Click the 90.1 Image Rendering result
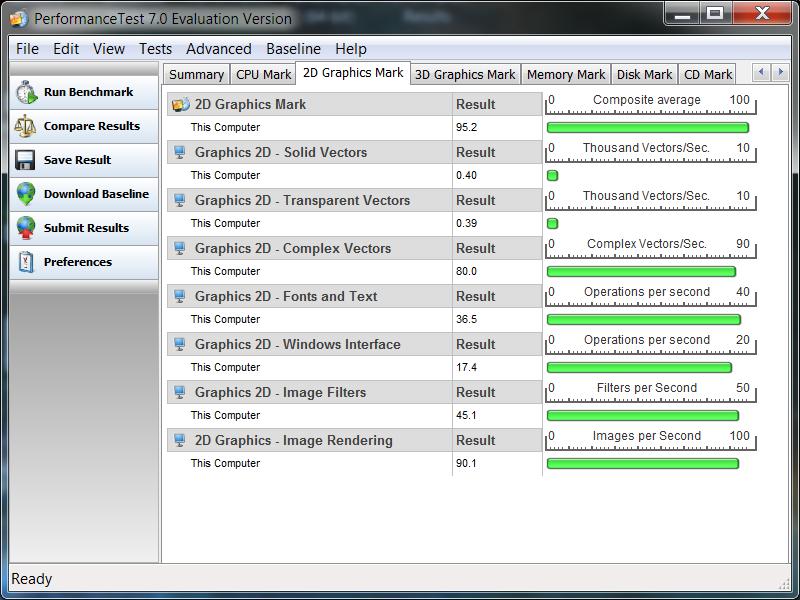 click(x=466, y=463)
